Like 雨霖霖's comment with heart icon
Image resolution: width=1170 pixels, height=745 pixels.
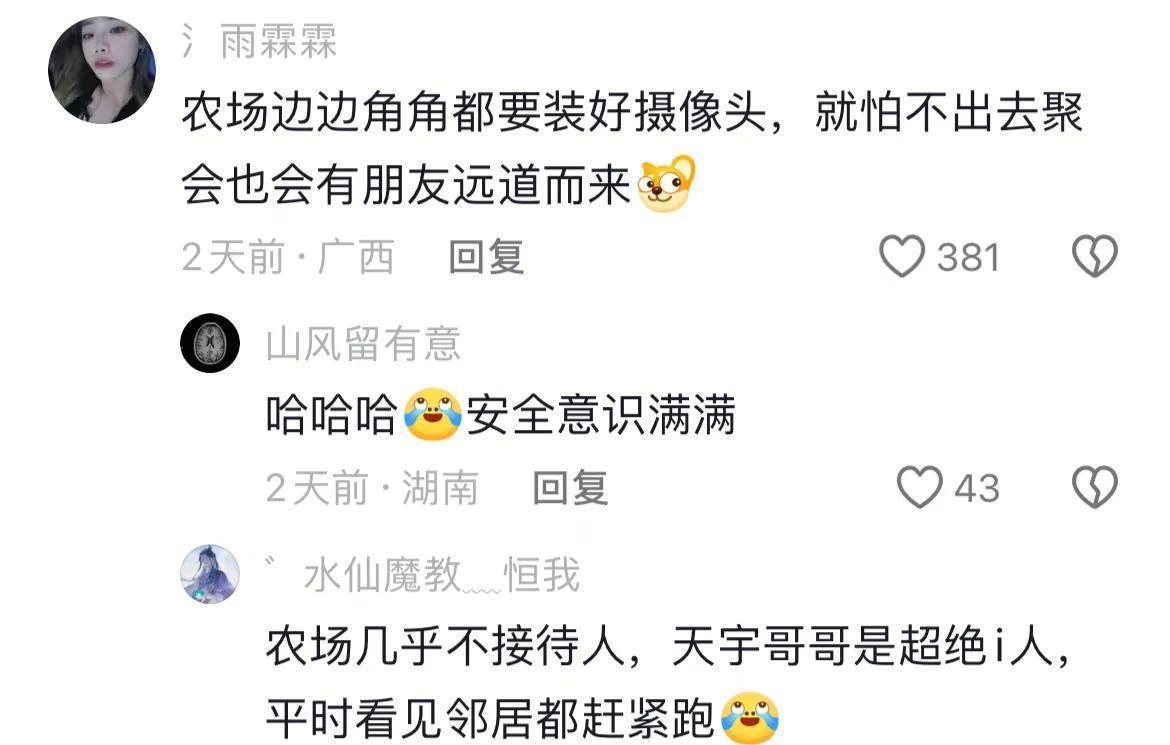[902, 256]
